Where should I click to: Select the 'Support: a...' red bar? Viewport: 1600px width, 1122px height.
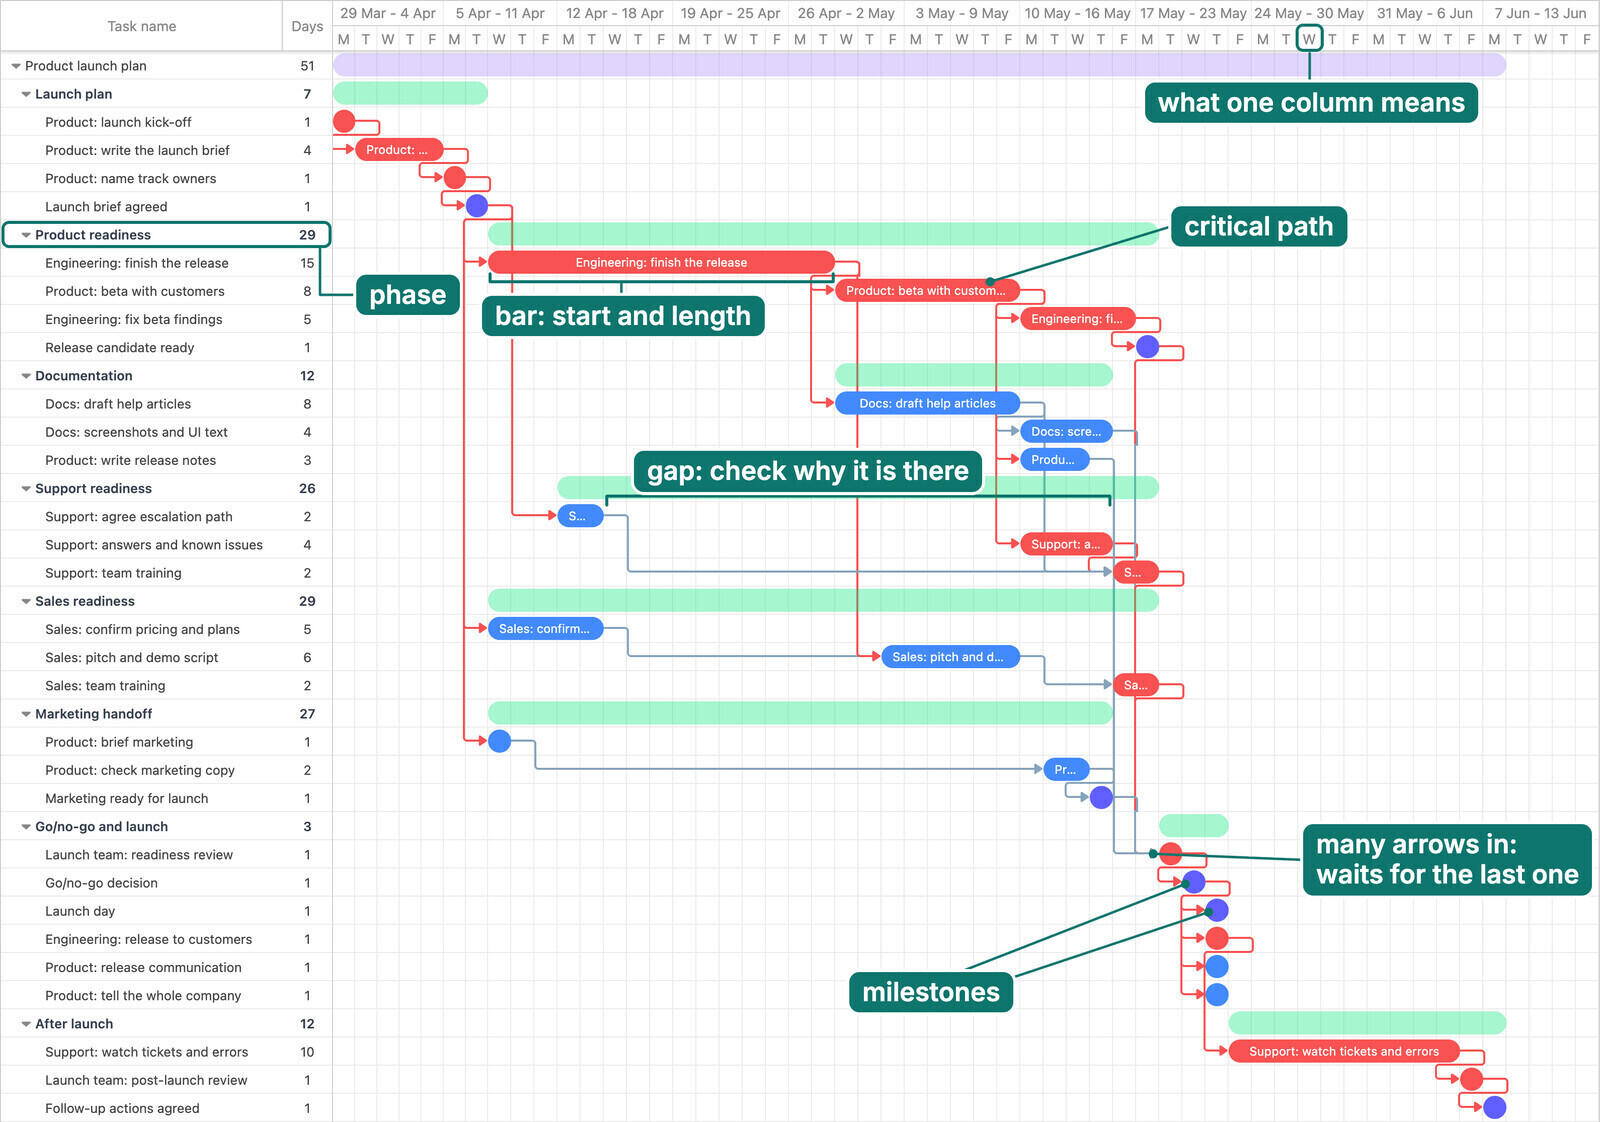[x=1066, y=545]
